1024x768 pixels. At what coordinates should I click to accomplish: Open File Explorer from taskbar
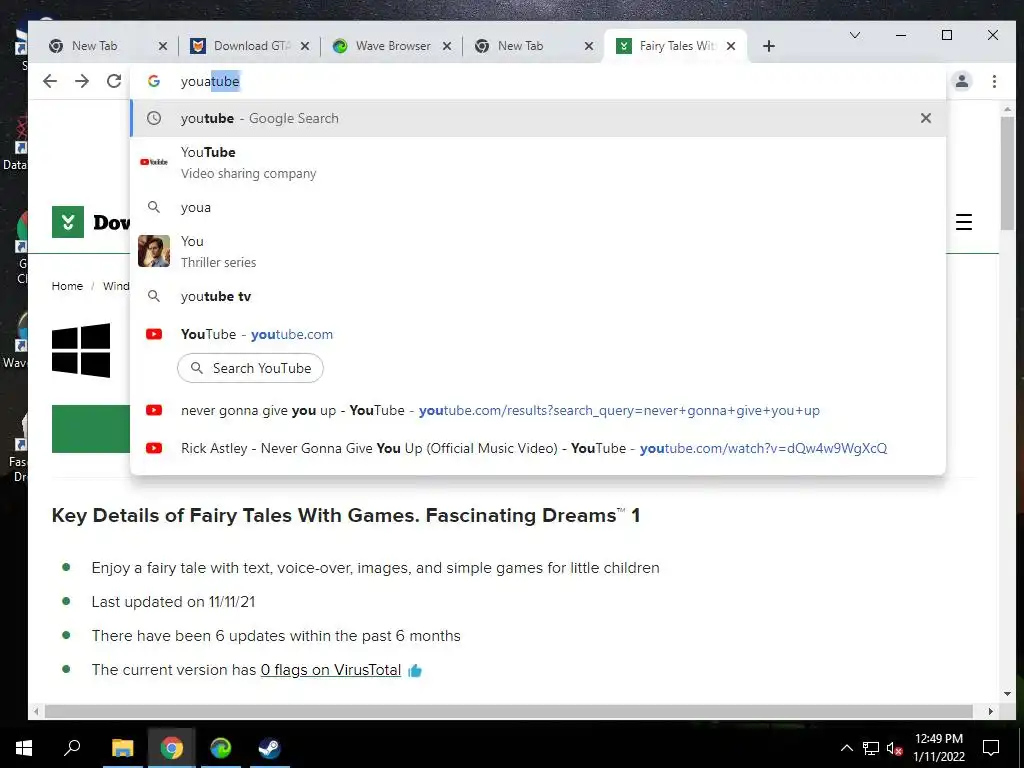[x=122, y=748]
